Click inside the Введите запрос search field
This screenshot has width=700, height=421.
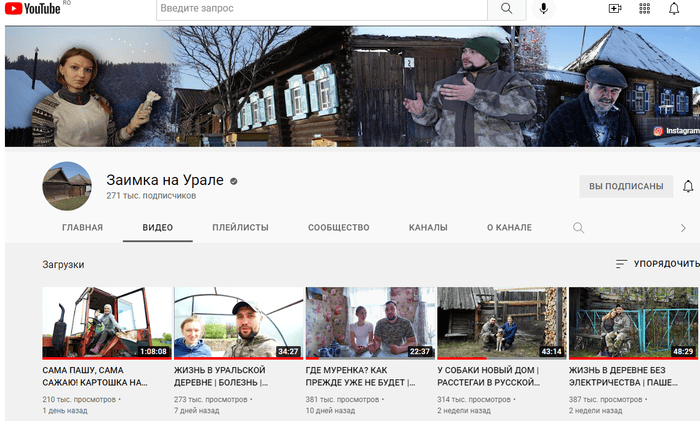[321, 8]
